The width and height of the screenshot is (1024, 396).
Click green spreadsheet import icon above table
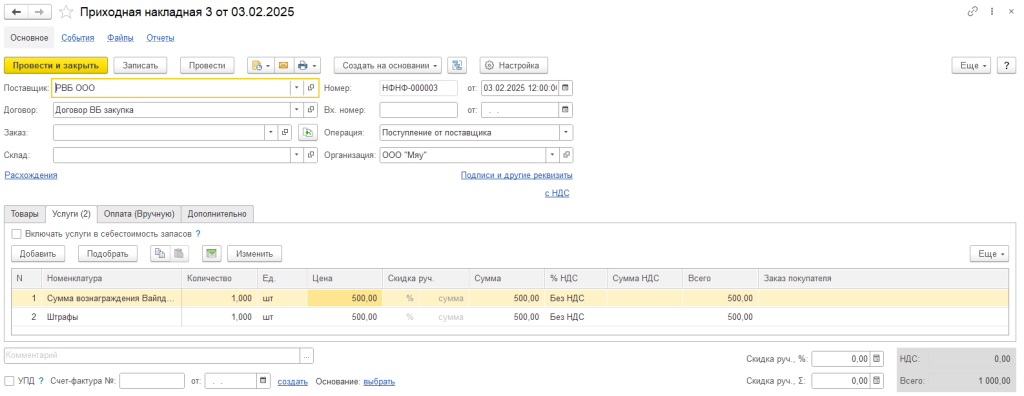click(x=212, y=253)
